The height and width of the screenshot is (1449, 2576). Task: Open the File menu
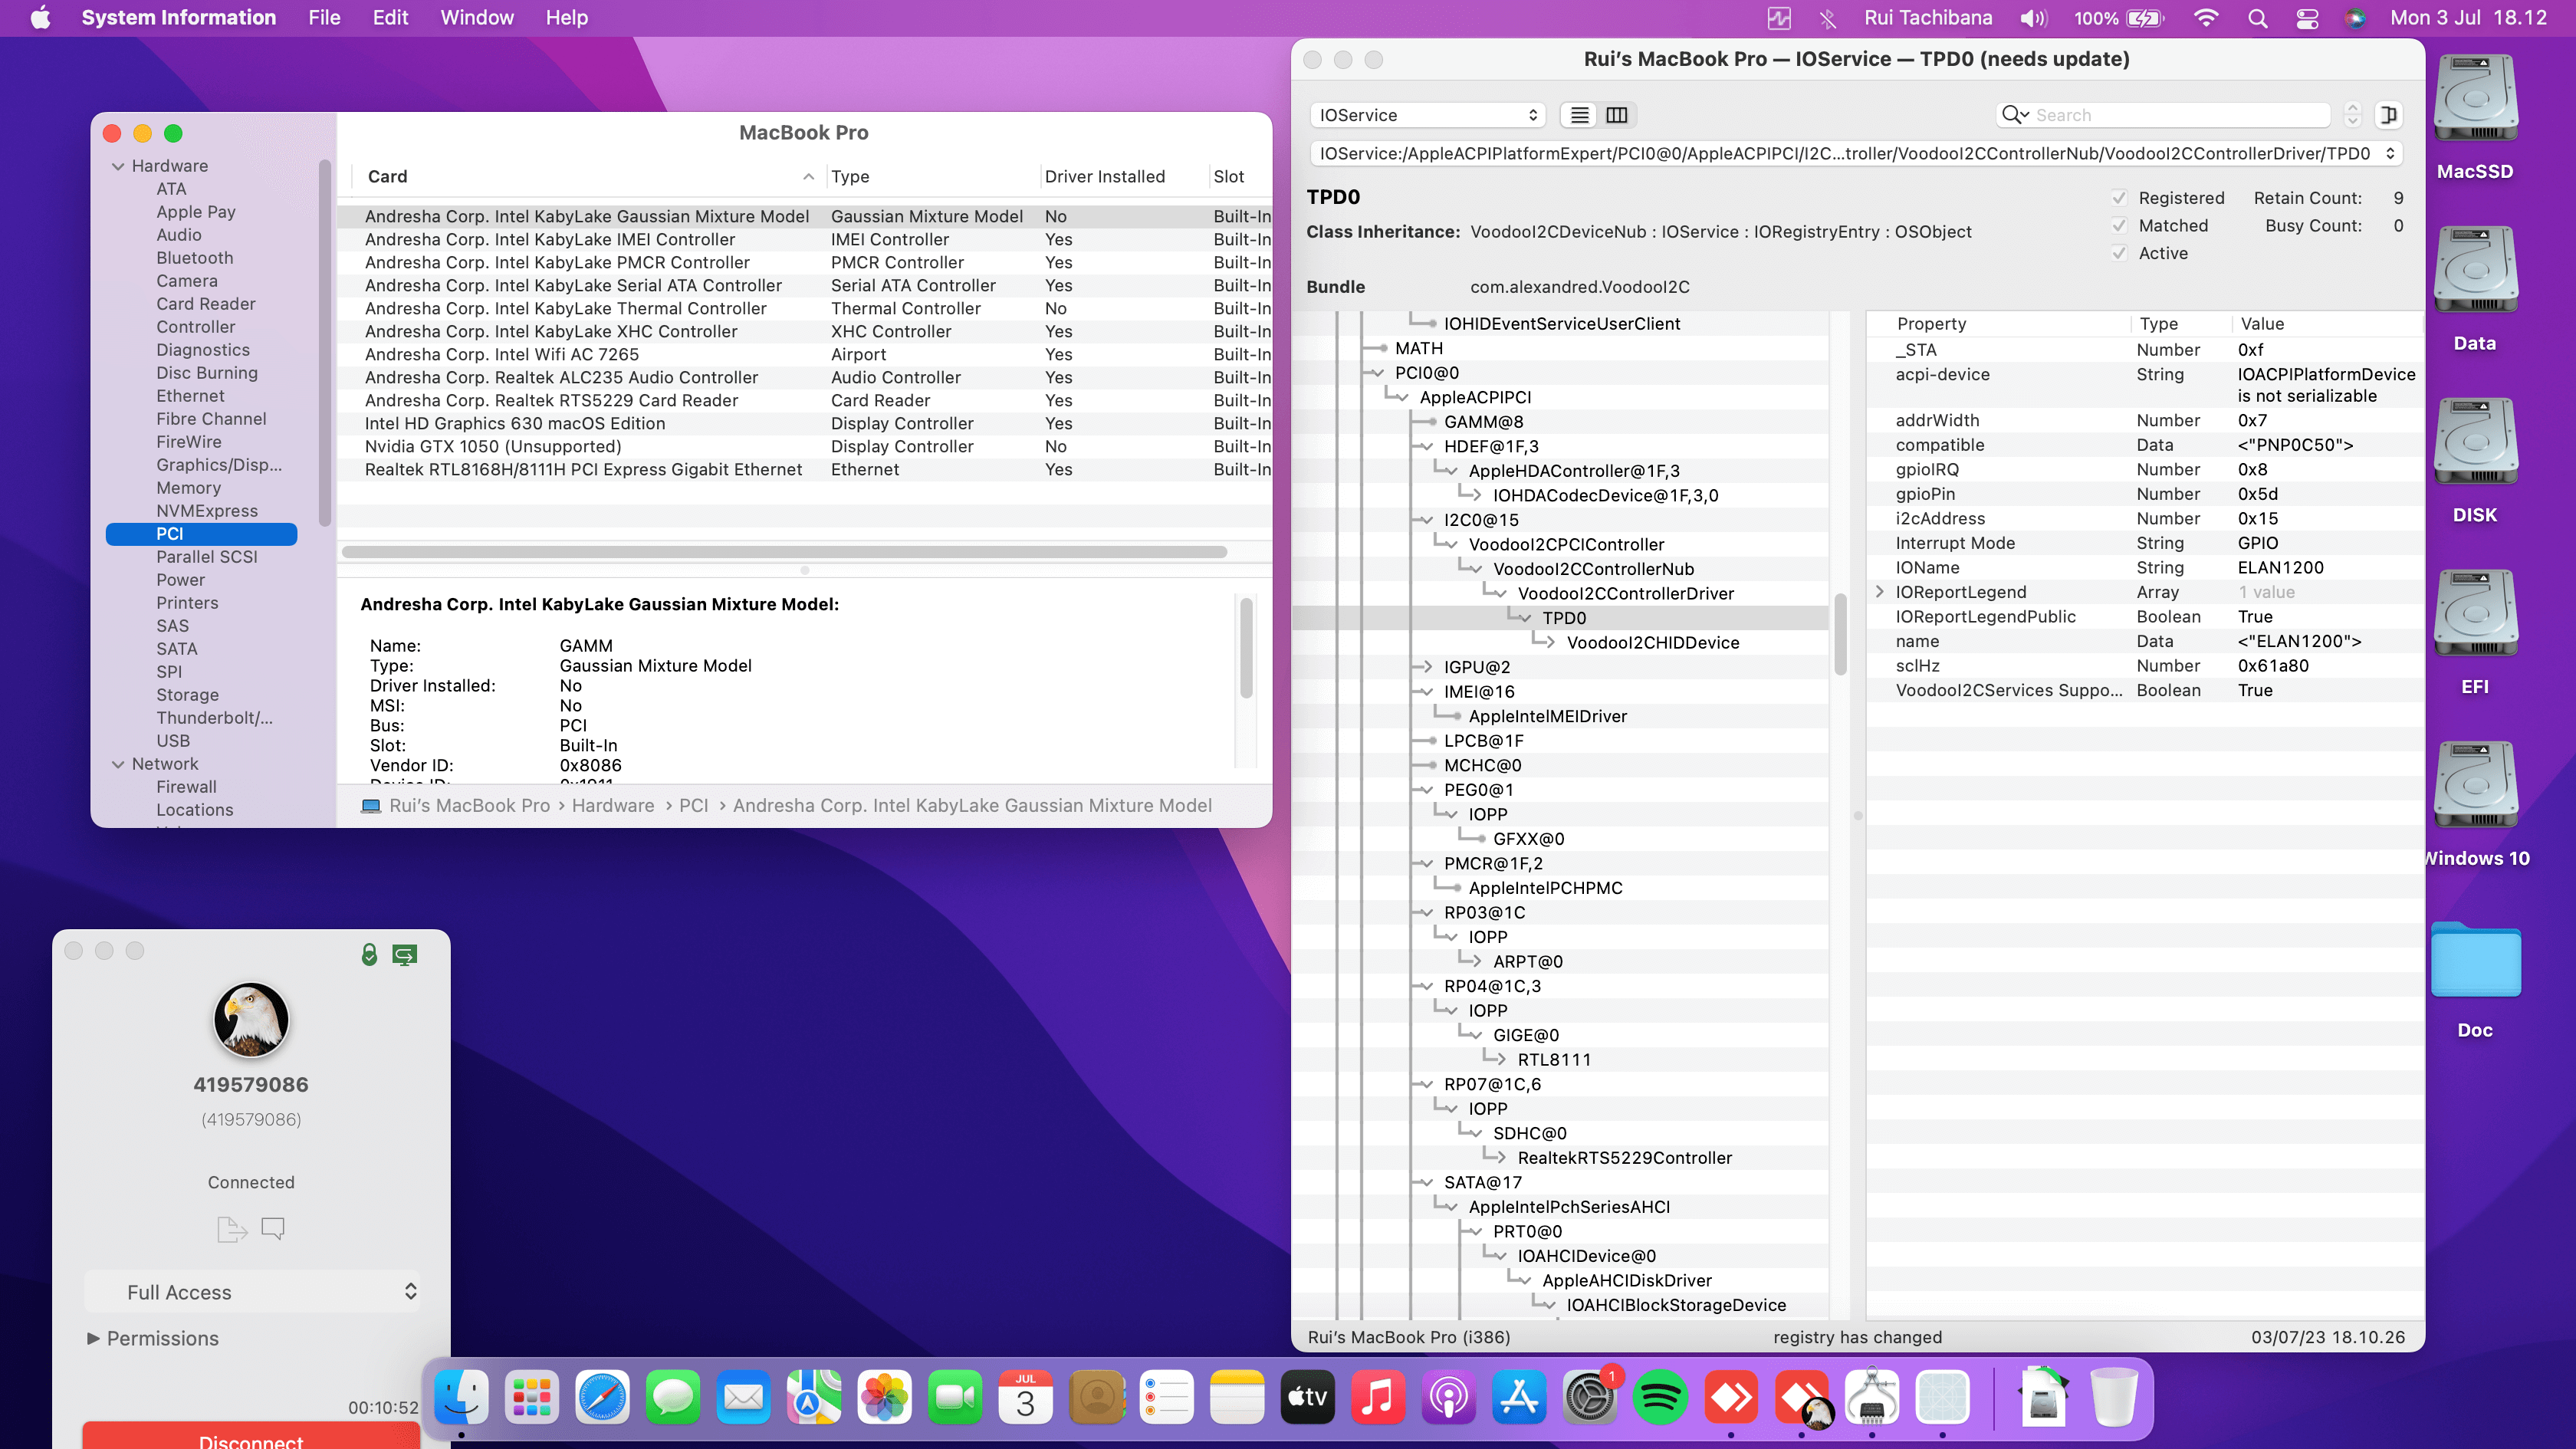(x=324, y=18)
